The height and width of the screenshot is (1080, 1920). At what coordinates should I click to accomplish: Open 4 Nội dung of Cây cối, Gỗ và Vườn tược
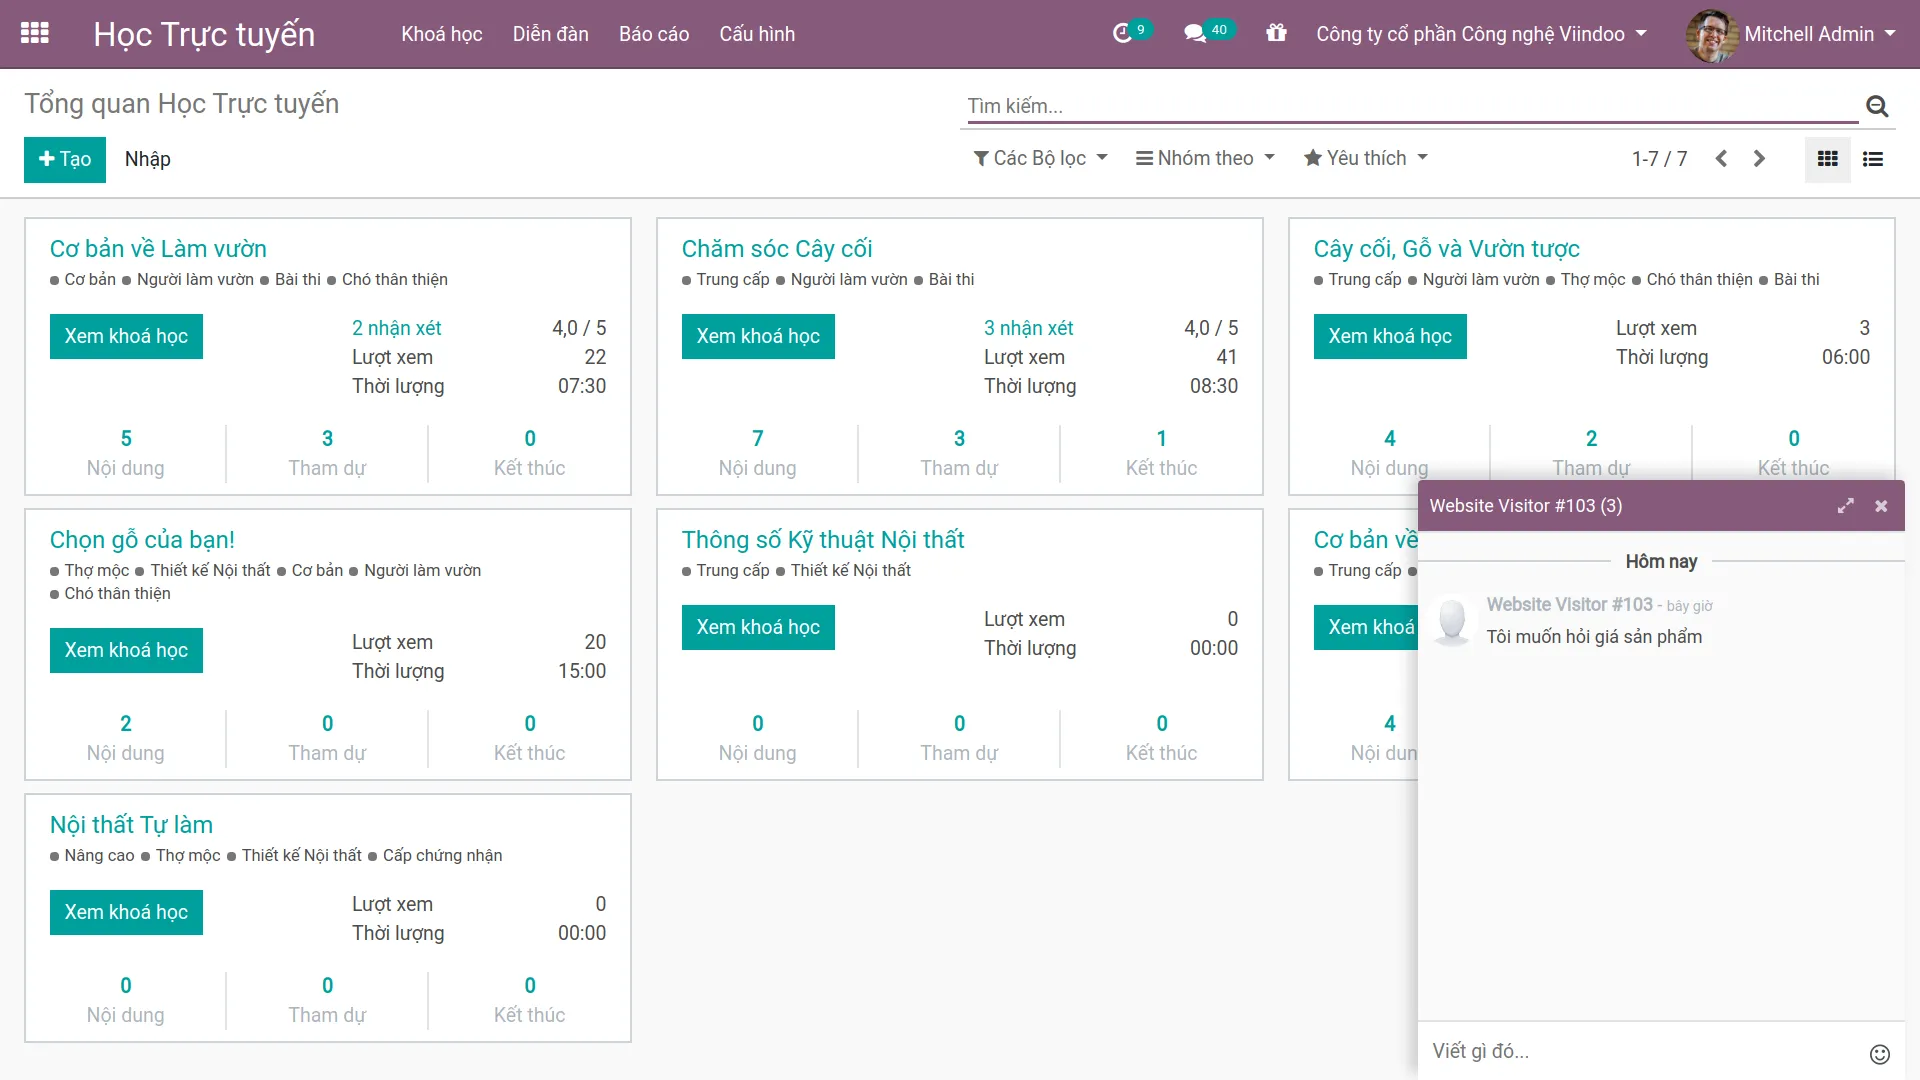1390,453
